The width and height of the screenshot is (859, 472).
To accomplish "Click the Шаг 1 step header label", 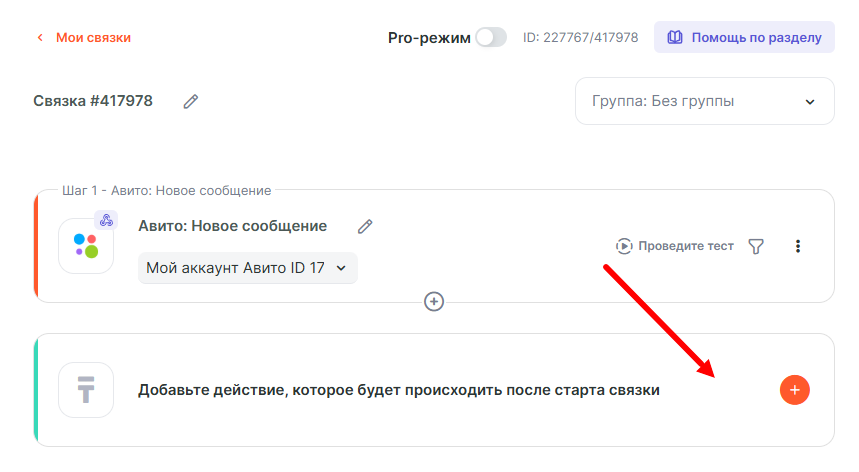I will 167,190.
